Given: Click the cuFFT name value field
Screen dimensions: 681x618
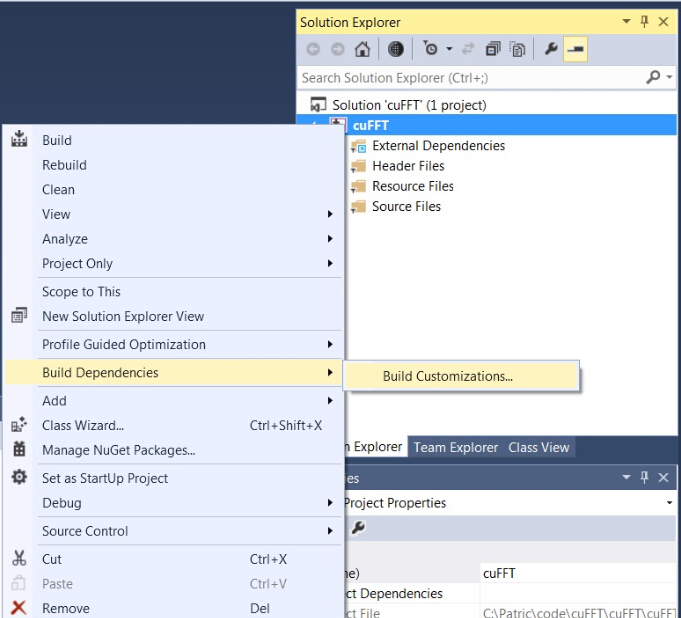Looking at the screenshot, I should coord(578,573).
